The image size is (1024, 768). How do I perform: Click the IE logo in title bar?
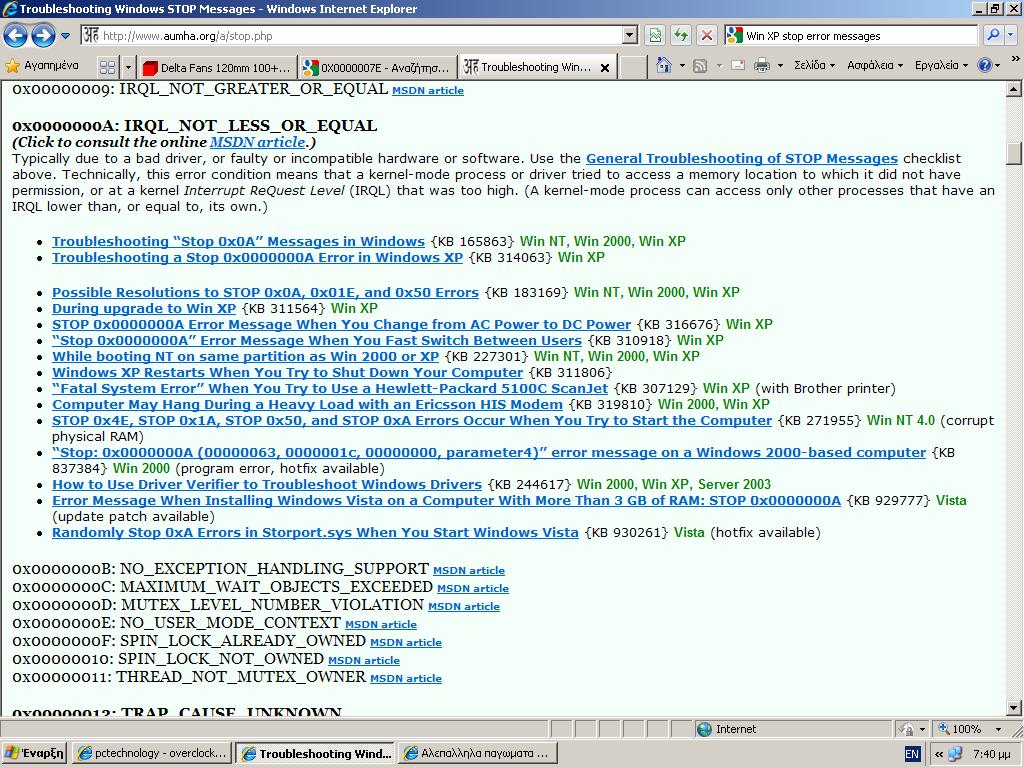click(x=9, y=8)
